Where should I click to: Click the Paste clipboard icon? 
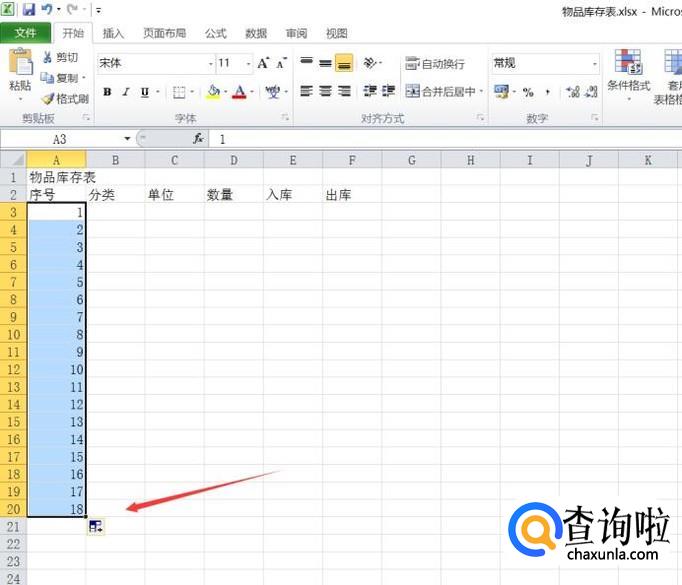[20, 62]
